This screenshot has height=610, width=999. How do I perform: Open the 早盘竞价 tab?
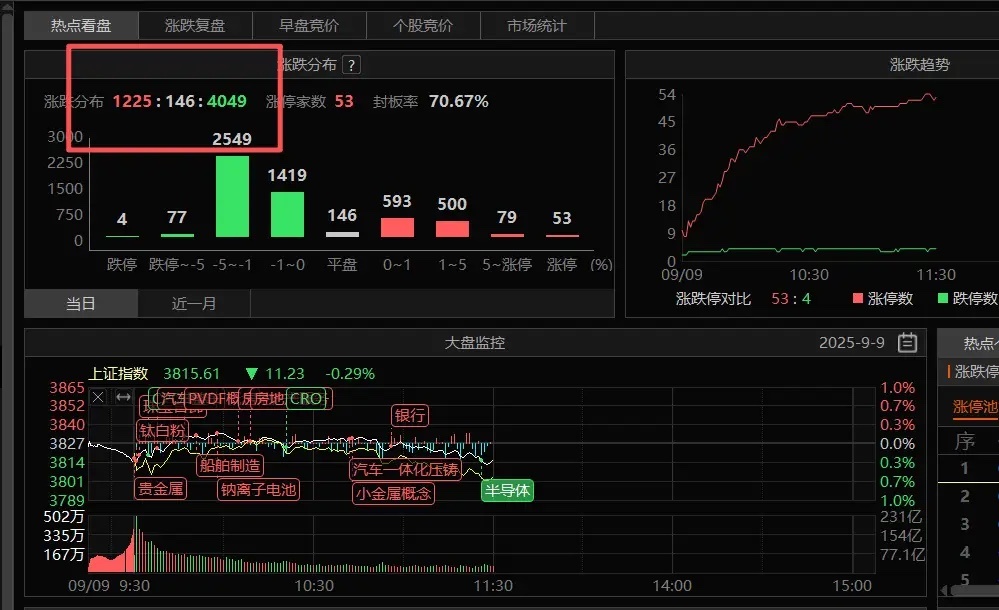pyautogui.click(x=309, y=25)
